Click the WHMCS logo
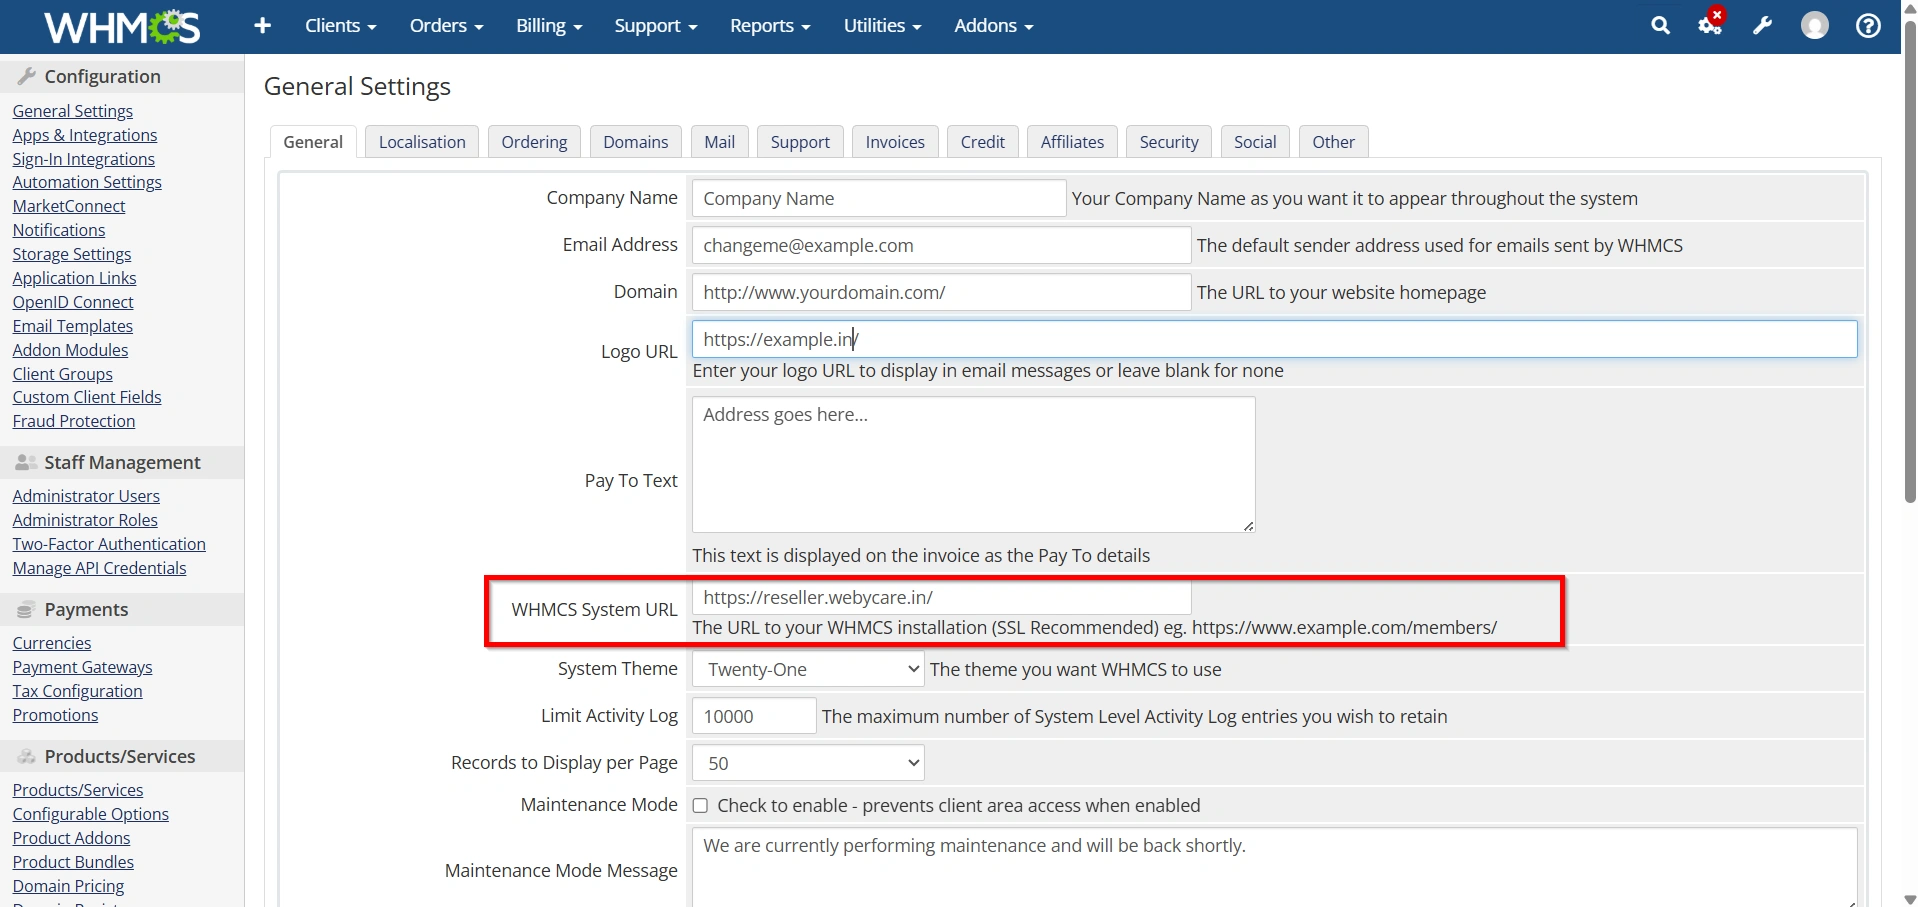The height and width of the screenshot is (907, 1918). (x=122, y=27)
